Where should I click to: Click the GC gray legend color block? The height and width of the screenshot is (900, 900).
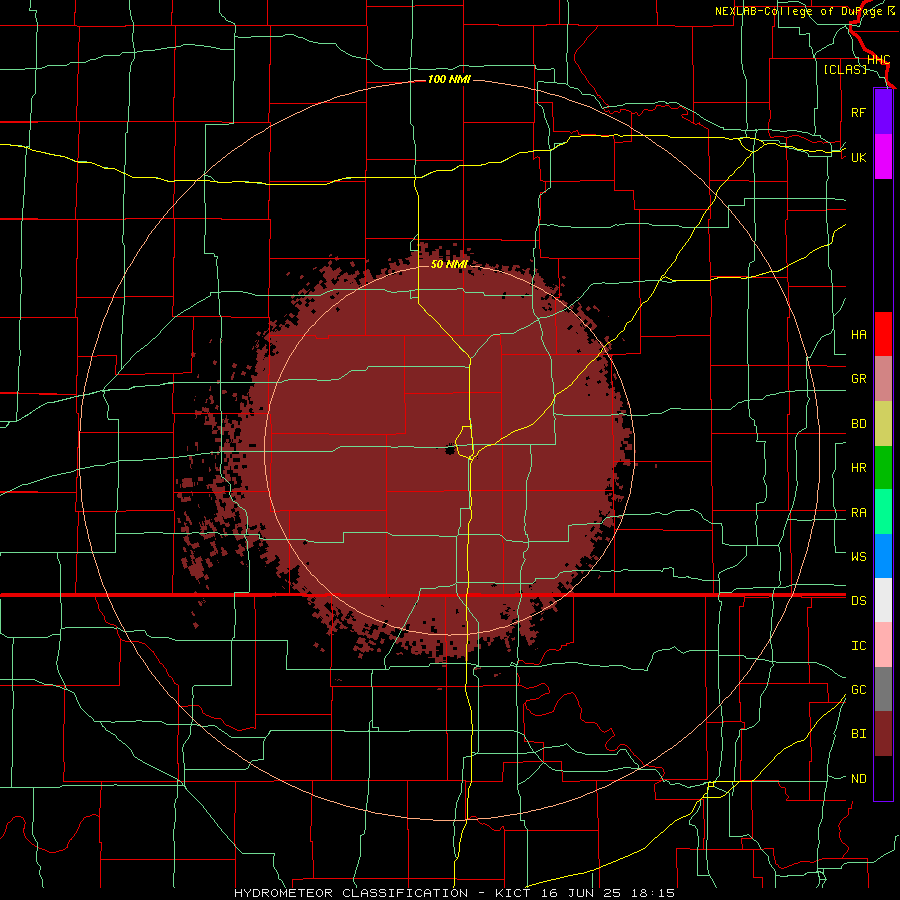[x=883, y=689]
